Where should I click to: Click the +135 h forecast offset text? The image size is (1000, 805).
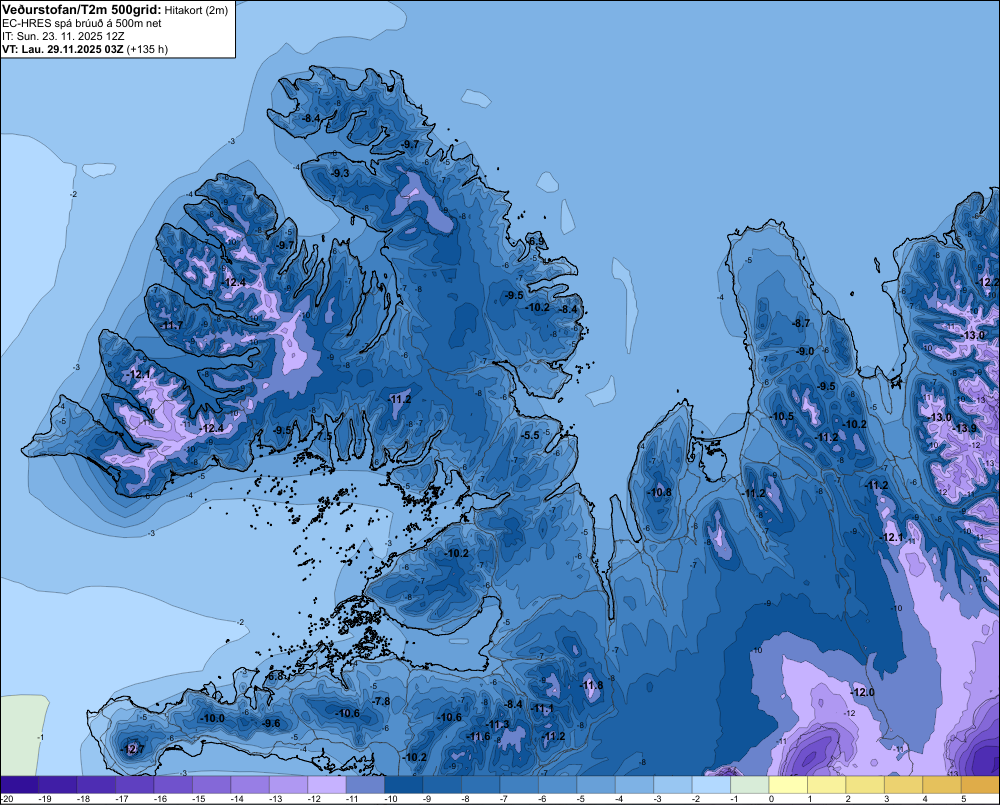point(147,49)
